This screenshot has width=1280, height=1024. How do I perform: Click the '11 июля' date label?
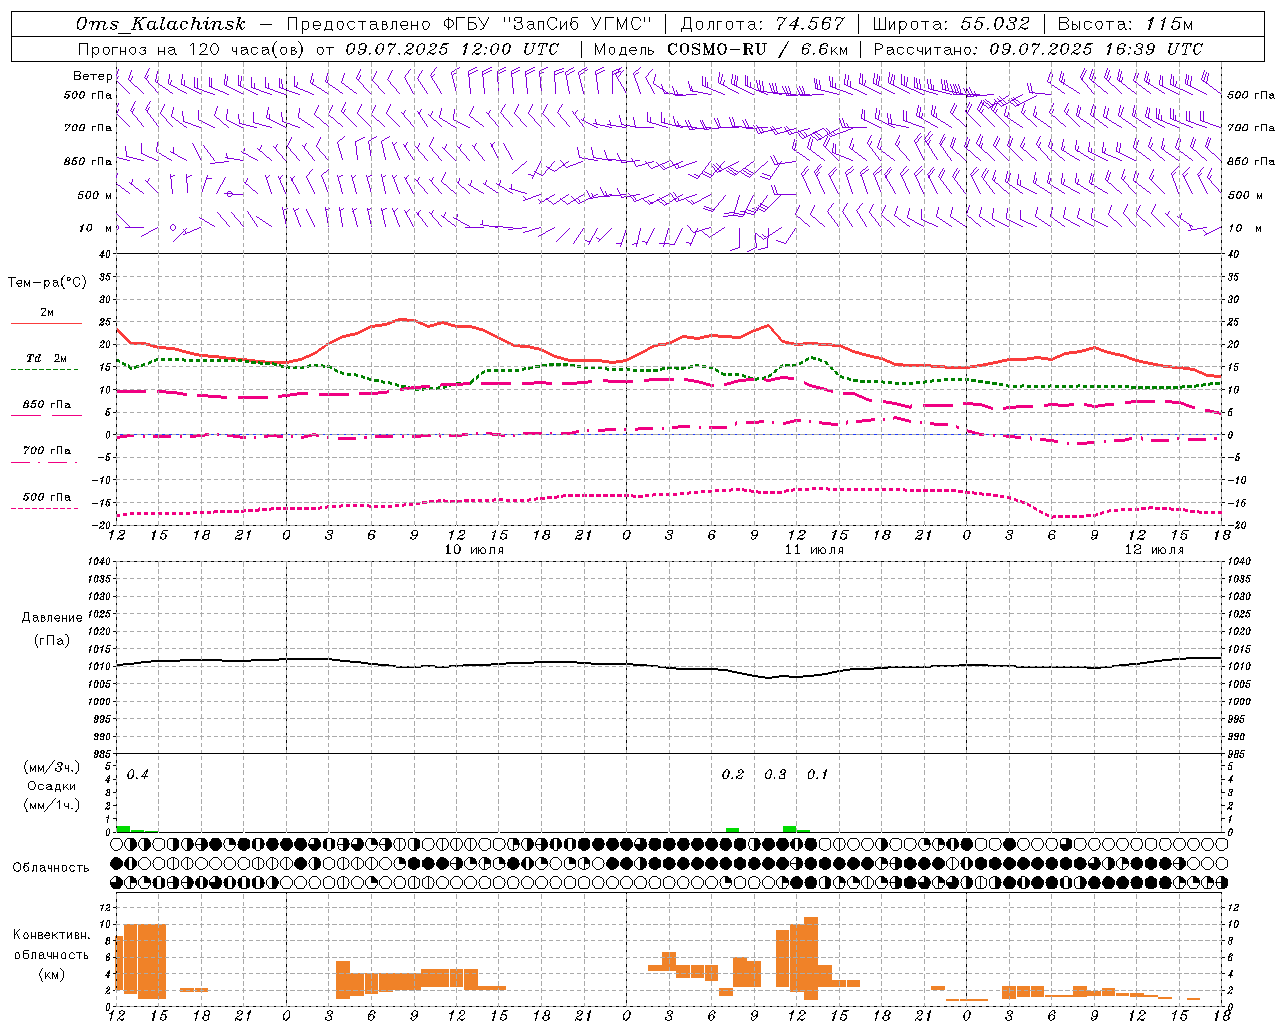coord(815,550)
